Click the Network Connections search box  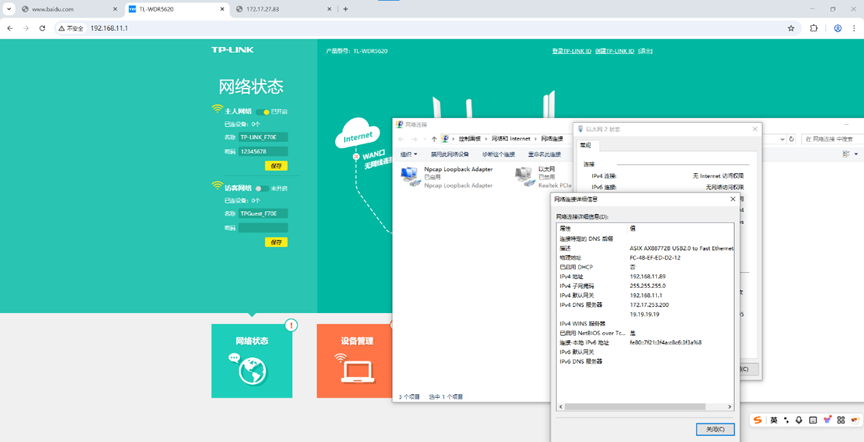point(832,139)
